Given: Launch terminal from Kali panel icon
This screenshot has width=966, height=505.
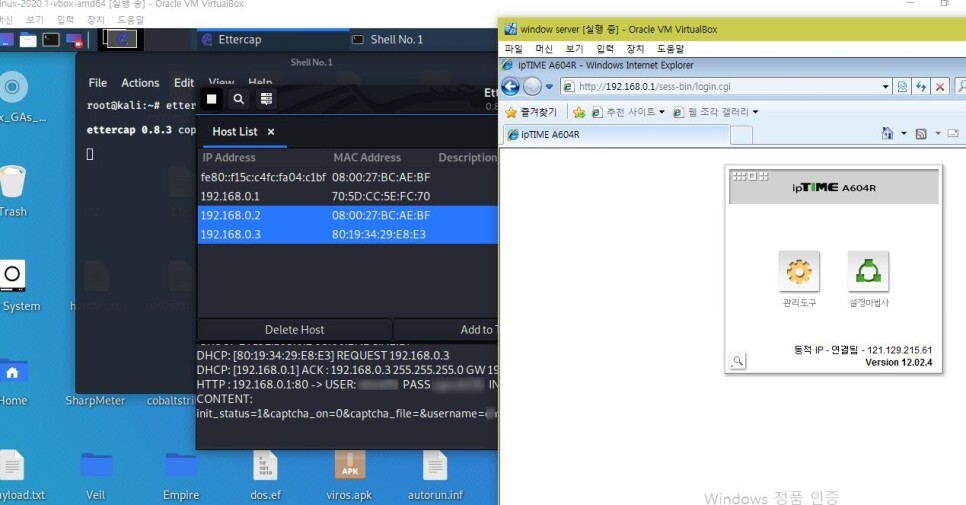Looking at the screenshot, I should (51, 40).
